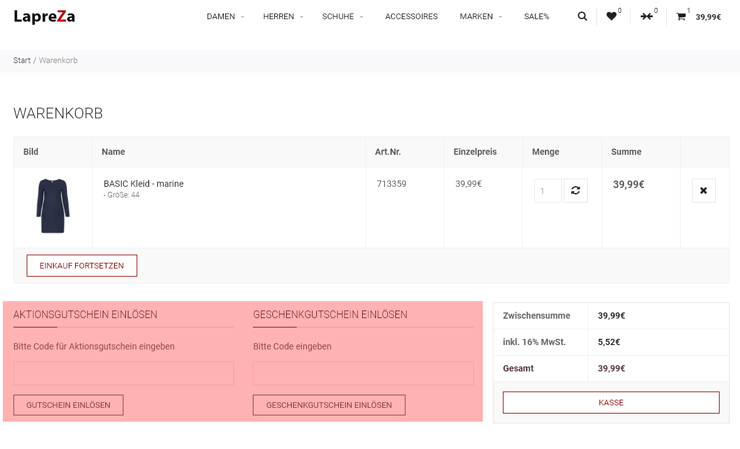Open the SALE% menu item
The image size is (740, 449).
click(536, 17)
